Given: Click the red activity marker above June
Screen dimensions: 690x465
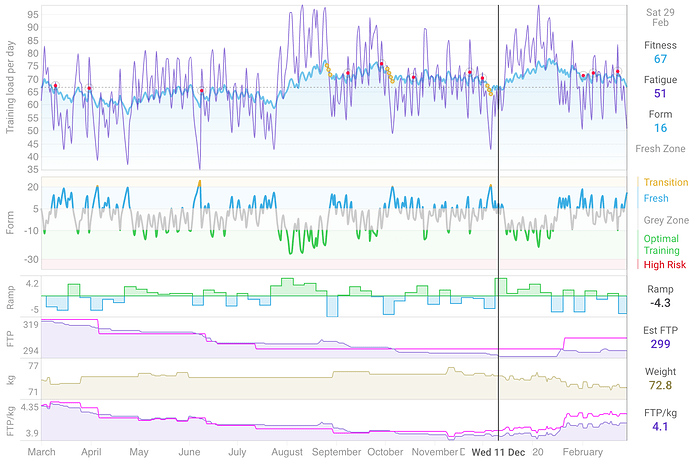Looking at the screenshot, I should click(x=202, y=91).
